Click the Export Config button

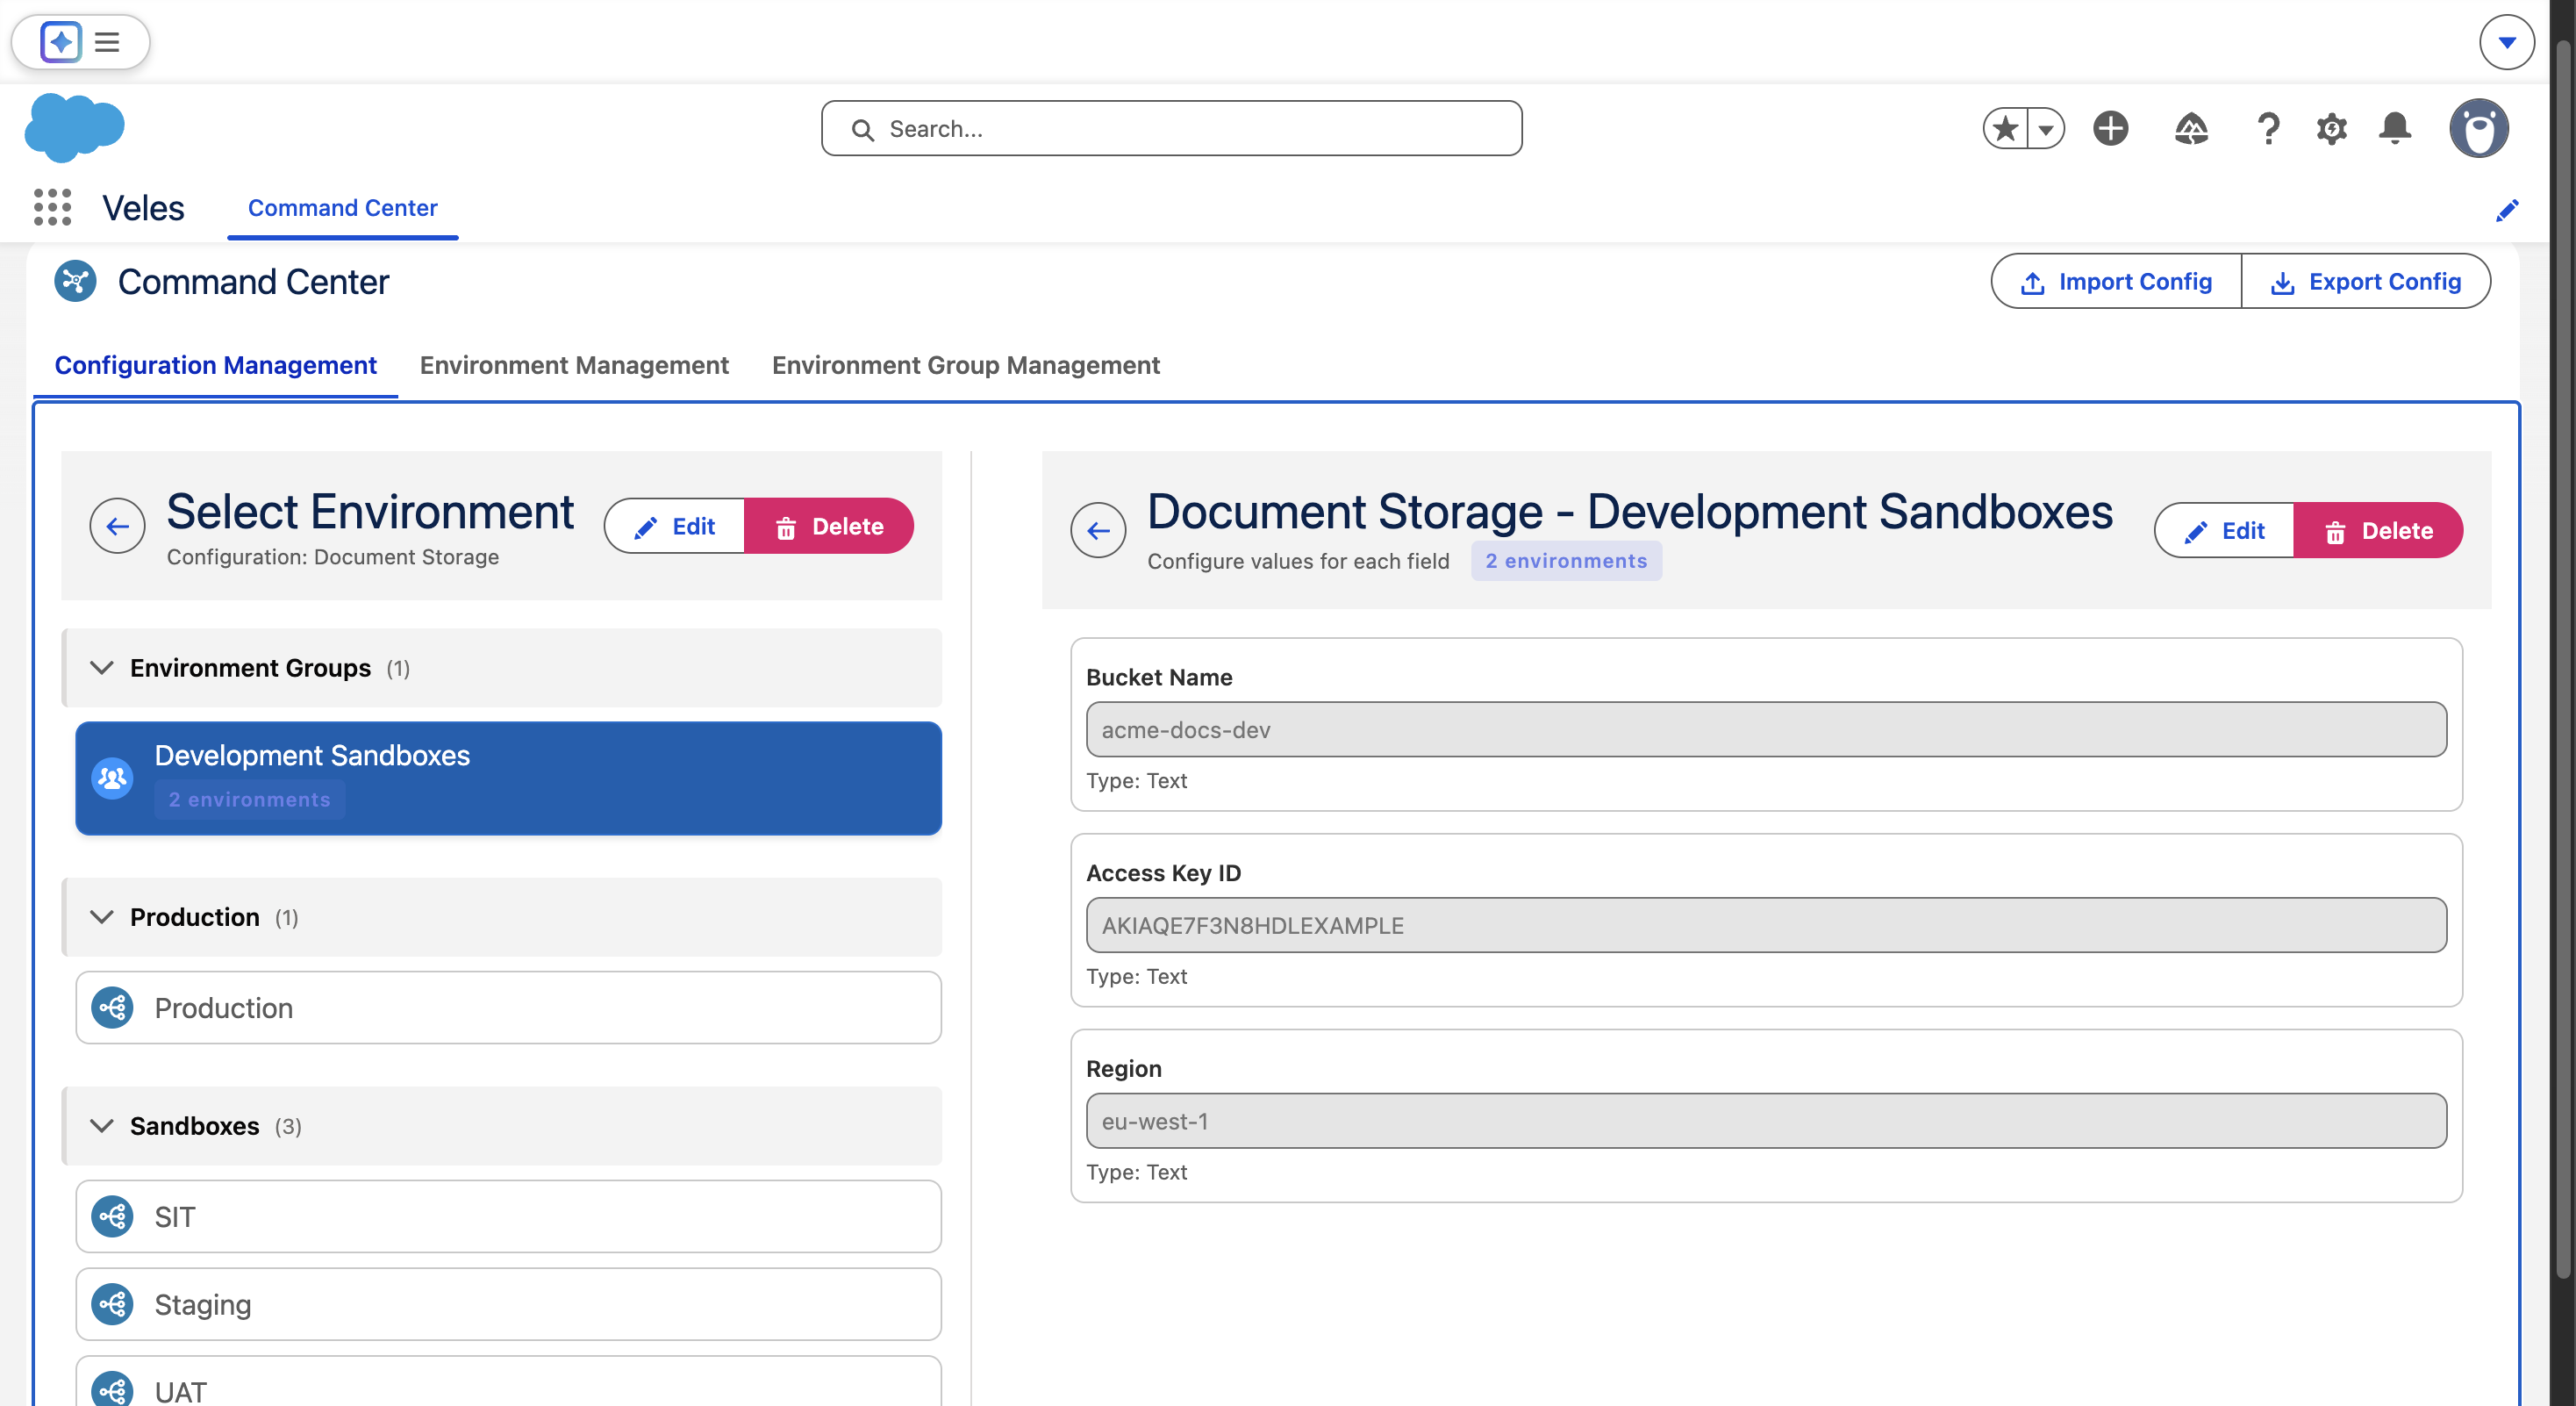coord(2366,281)
